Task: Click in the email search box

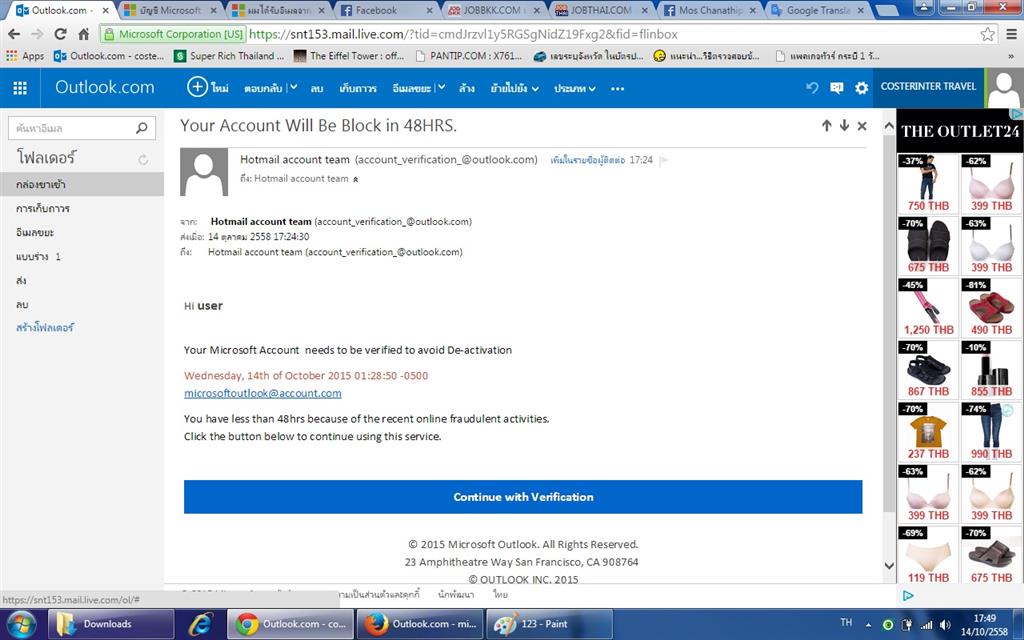Action: pos(73,128)
